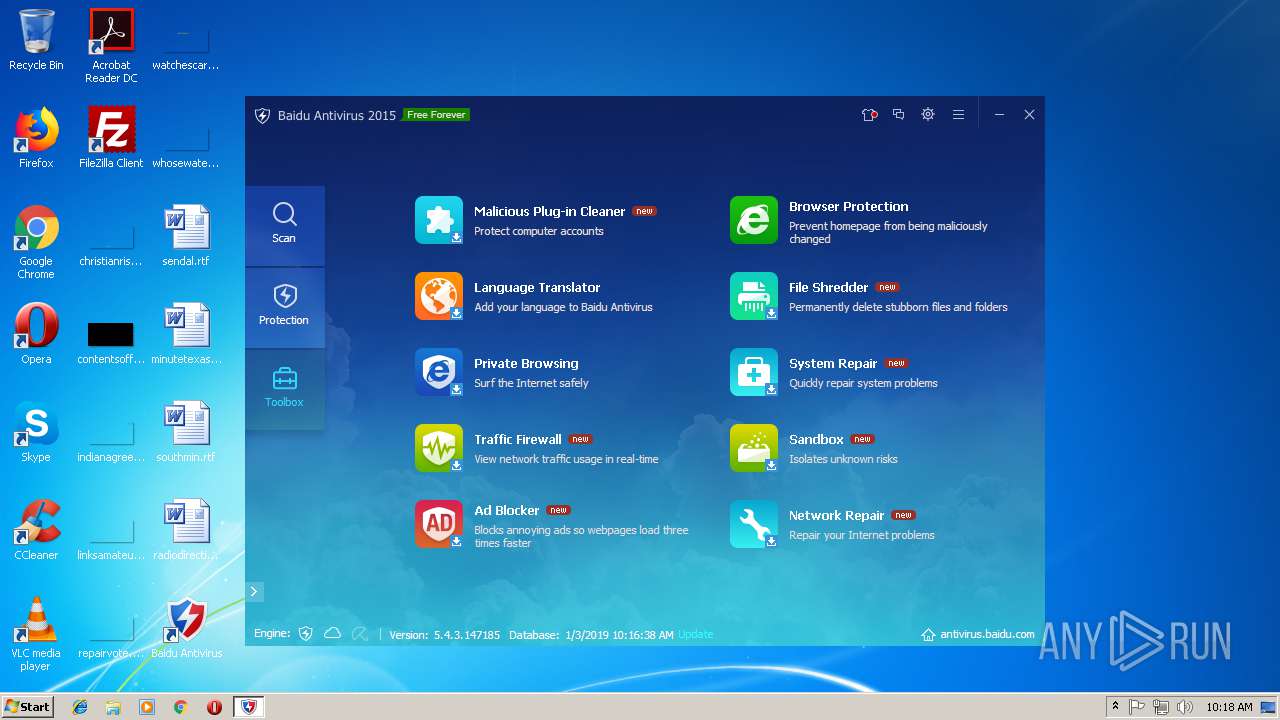Select the Baidu Antivirus desktop shortcut
Viewport: 1280px width, 720px height.
[x=186, y=628]
